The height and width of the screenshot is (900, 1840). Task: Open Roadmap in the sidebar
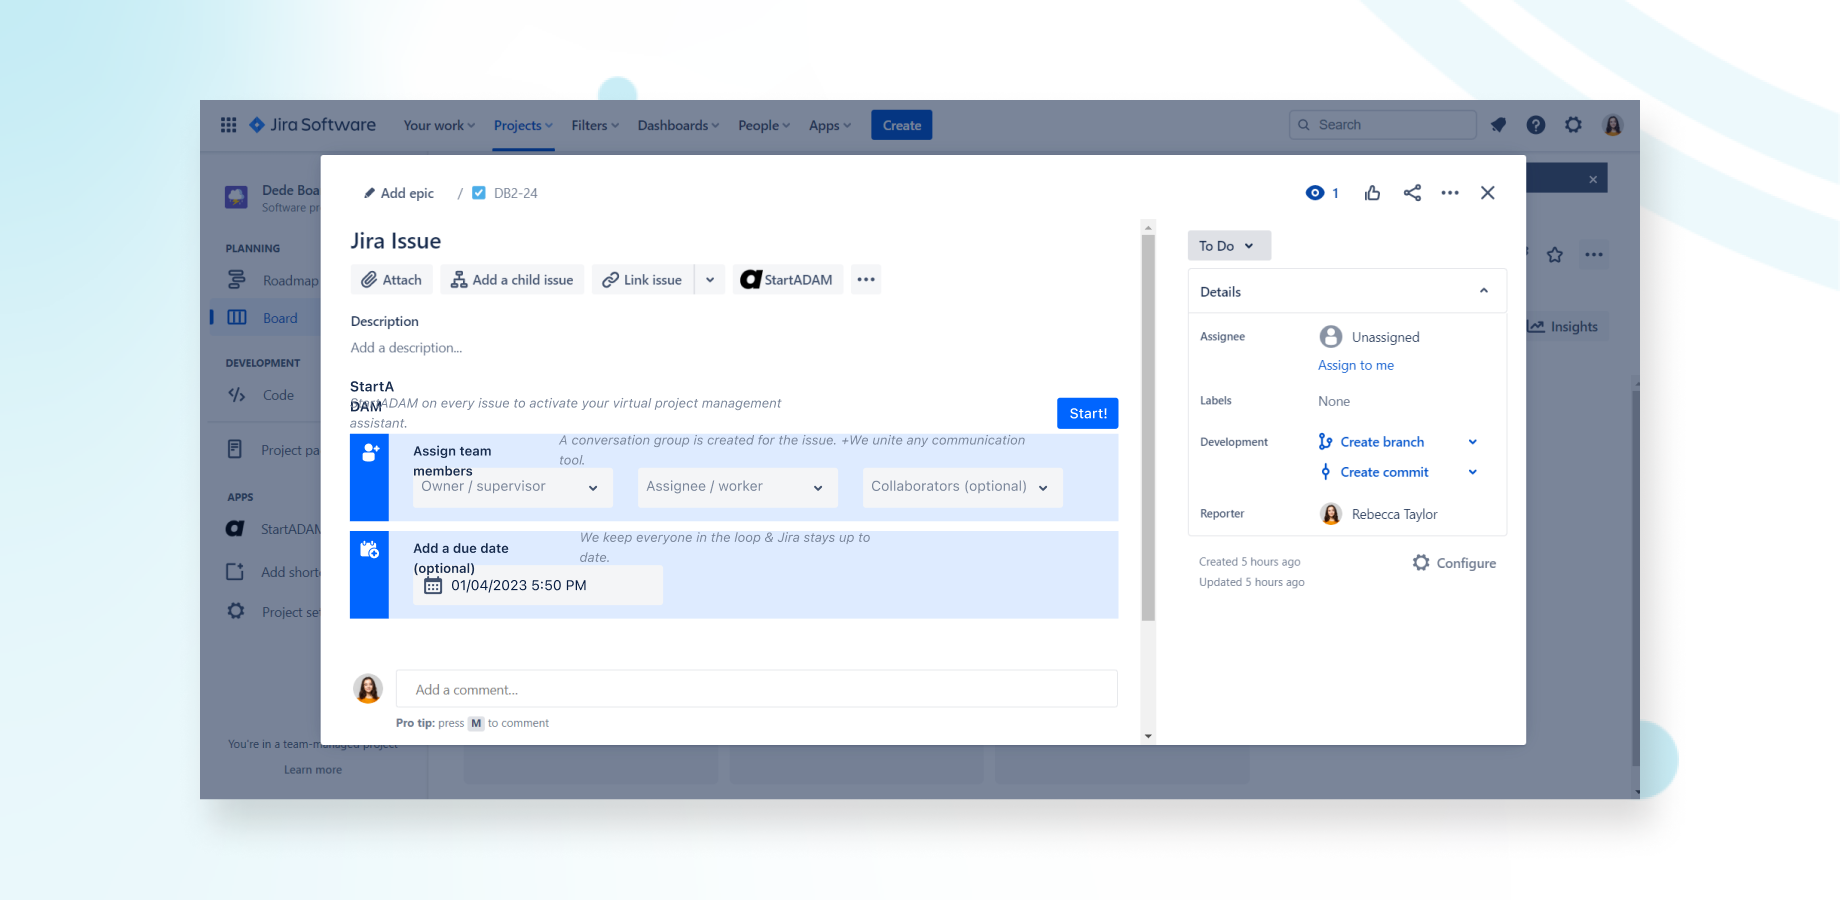(272, 280)
